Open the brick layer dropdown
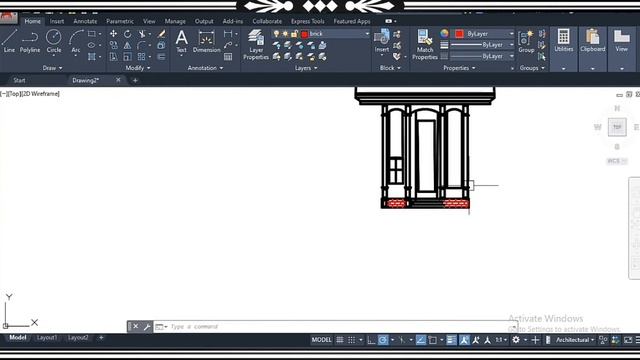The width and height of the screenshot is (640, 360). coord(367,34)
